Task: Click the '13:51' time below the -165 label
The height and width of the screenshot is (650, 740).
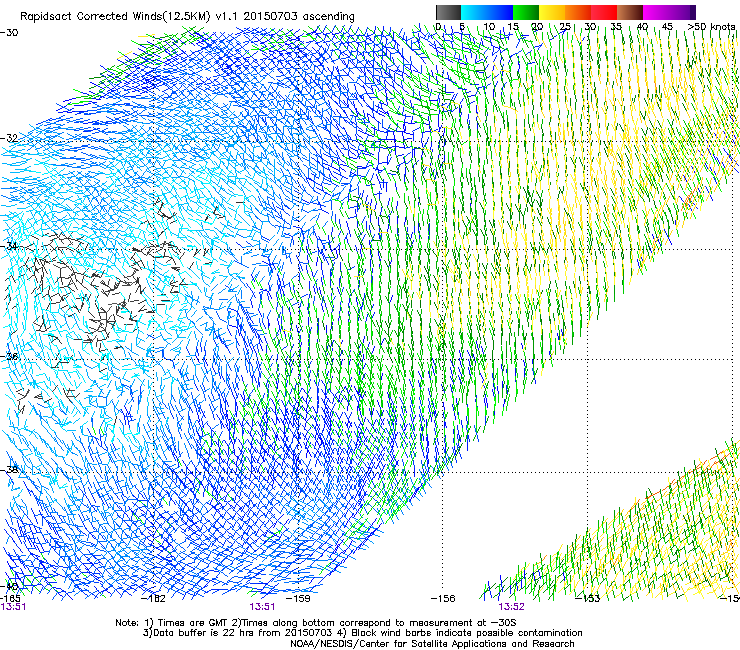Action: coord(13,607)
